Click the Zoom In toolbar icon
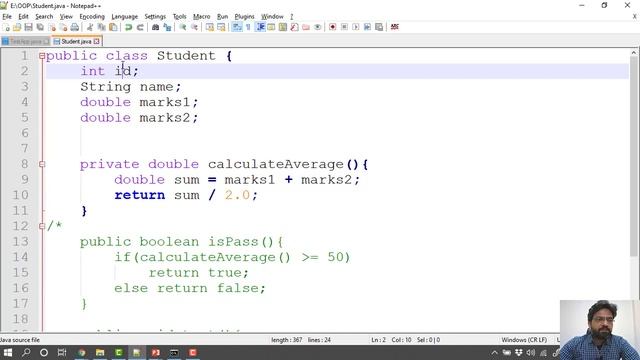 (x=182, y=27)
